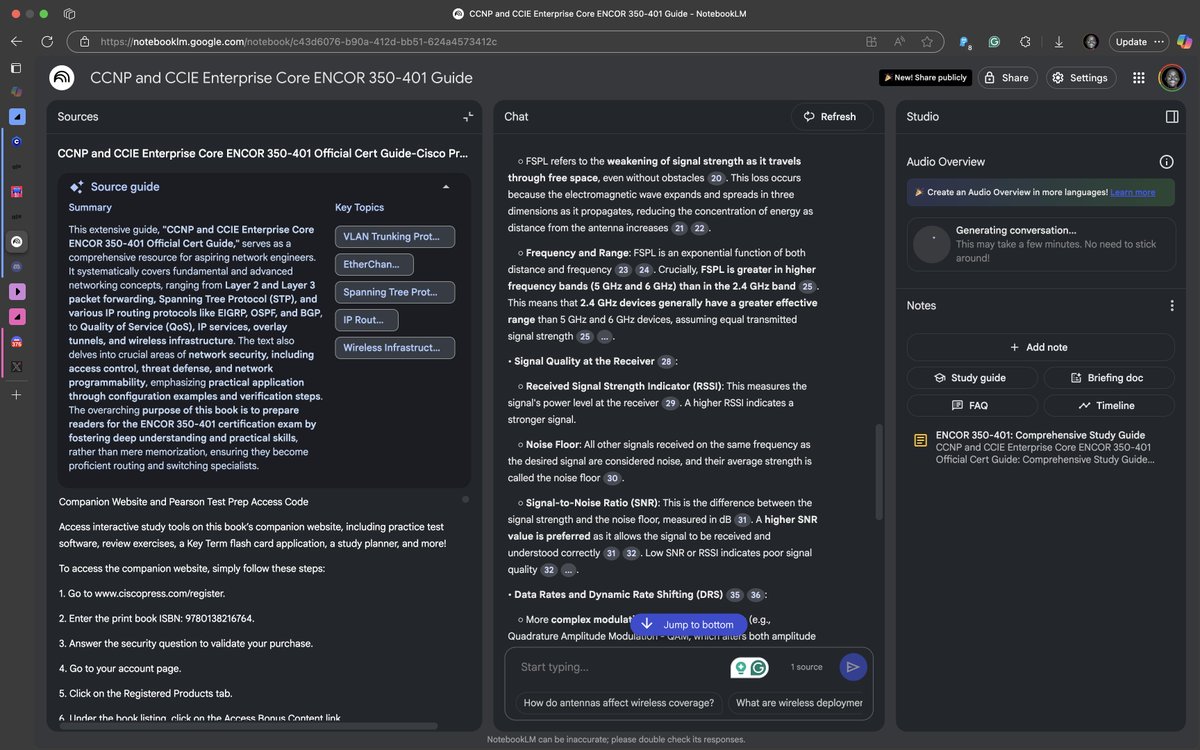Select the VLAN Trunking Prot... key topic
The image size is (1200, 750).
(394, 237)
